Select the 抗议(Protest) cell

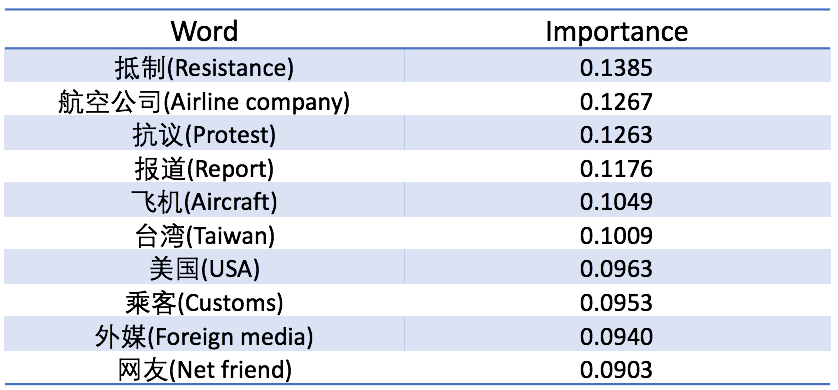coord(204,135)
